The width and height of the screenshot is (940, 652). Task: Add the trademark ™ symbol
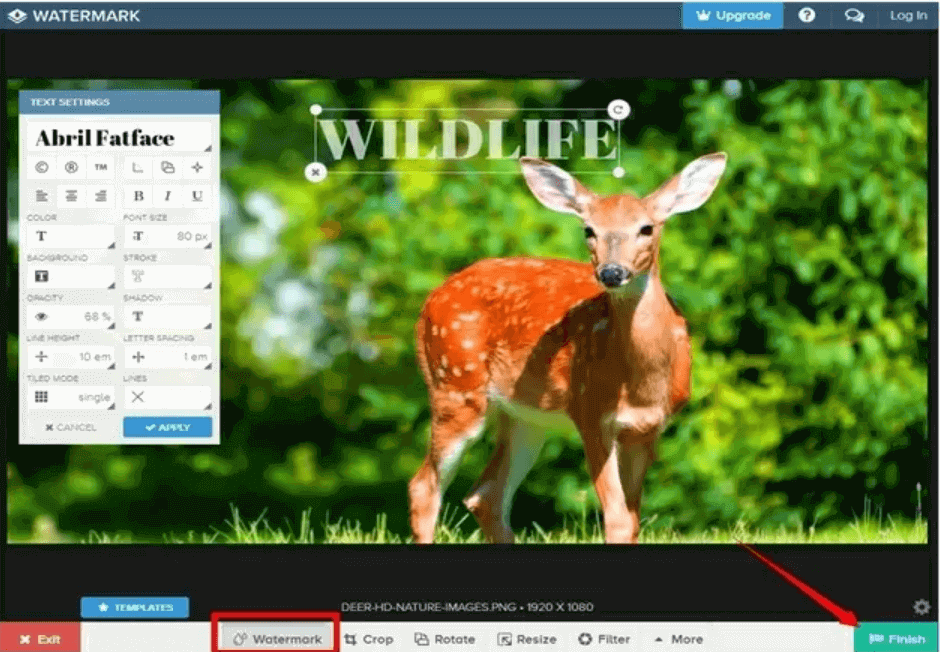(99, 168)
